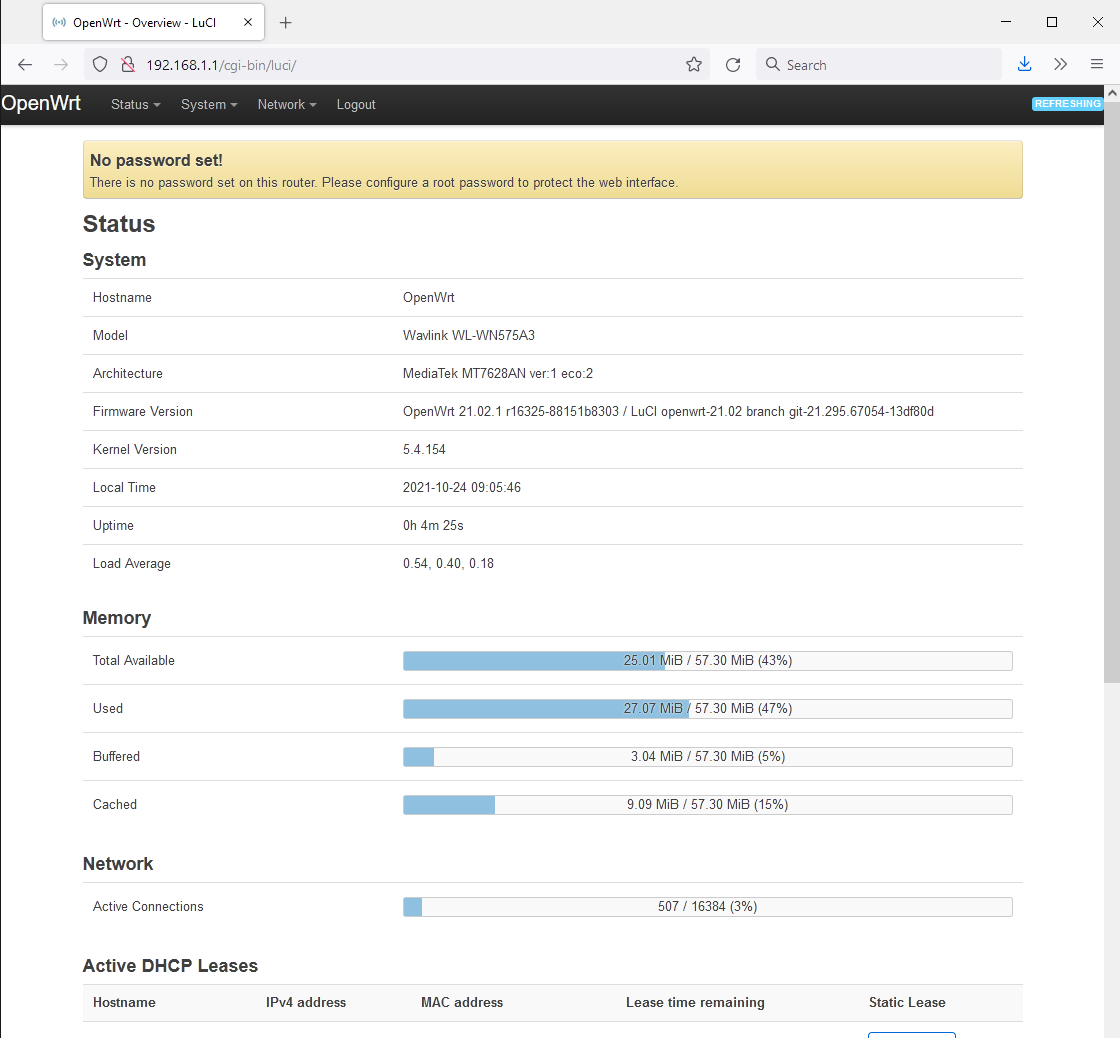The width and height of the screenshot is (1120, 1038).
Task: Click the Cached memory progress bar
Action: pos(707,804)
